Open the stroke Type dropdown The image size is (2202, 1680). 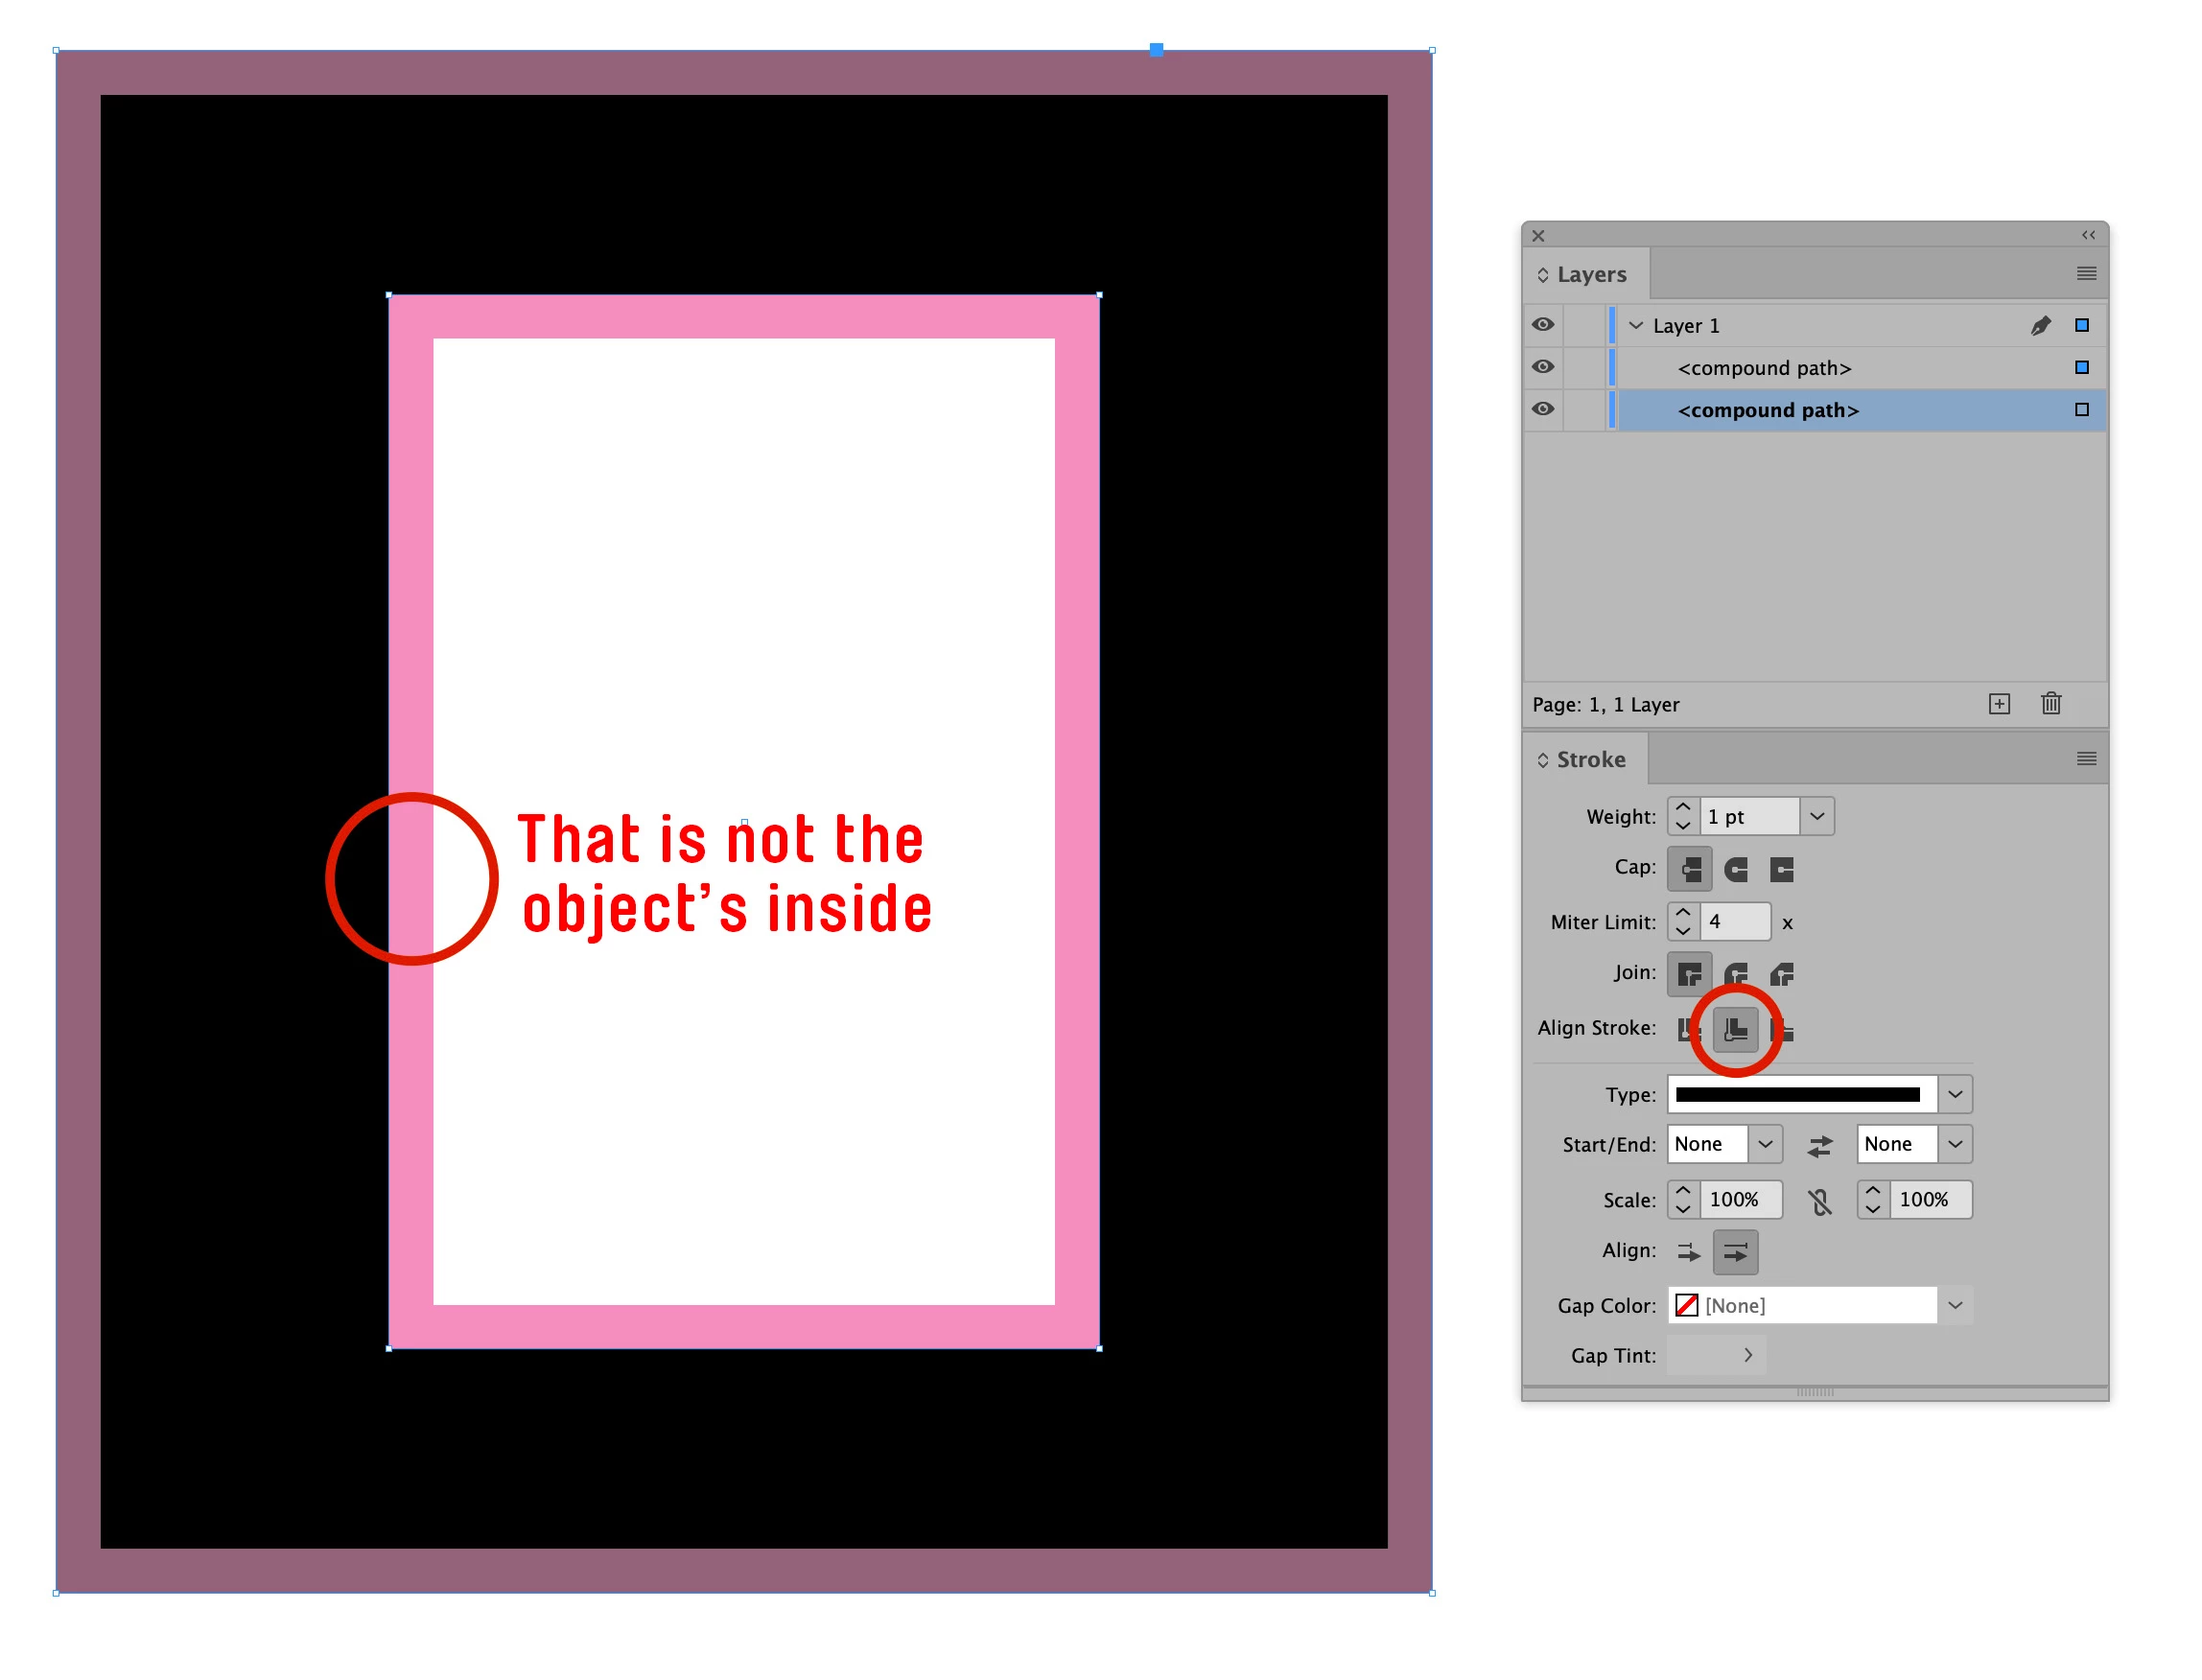click(1954, 1094)
